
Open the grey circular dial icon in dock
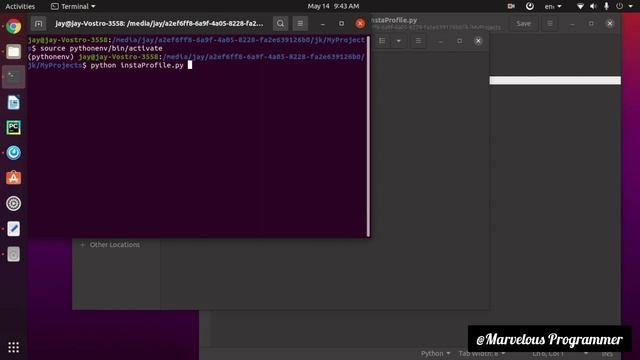[13, 203]
